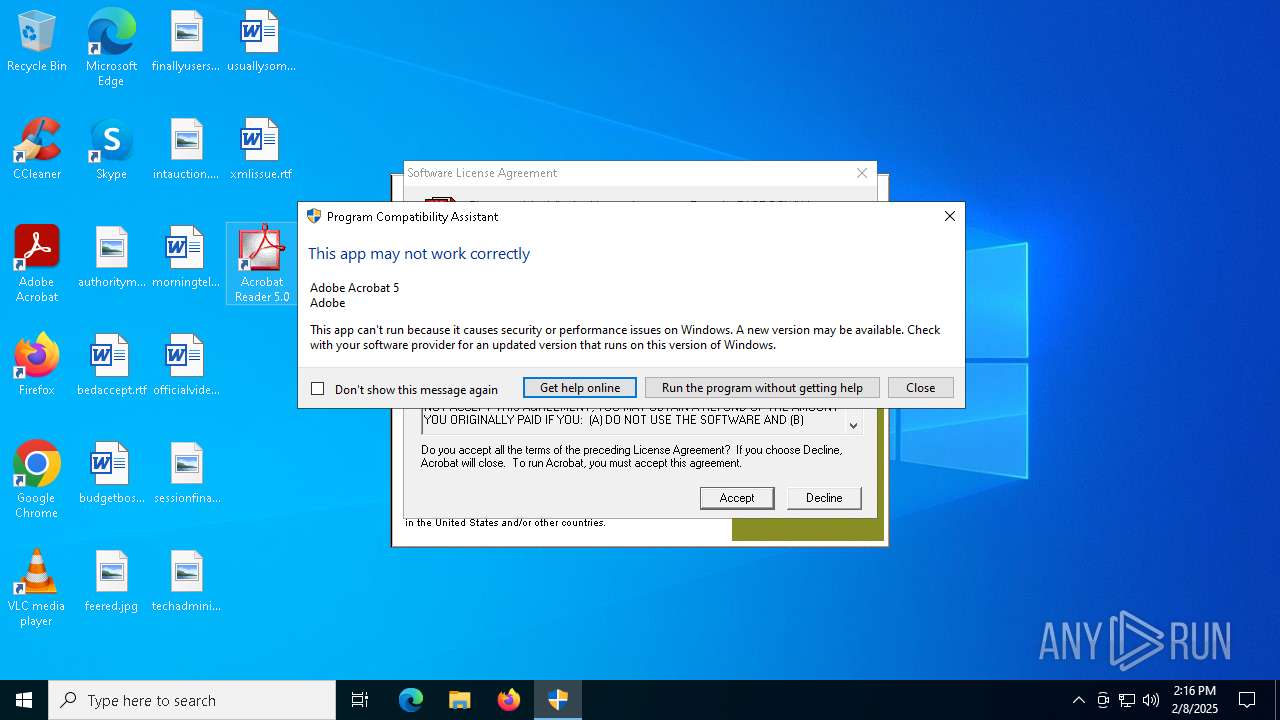Select the CCleaner desktop shortcut
The height and width of the screenshot is (720, 1280).
pos(37,150)
